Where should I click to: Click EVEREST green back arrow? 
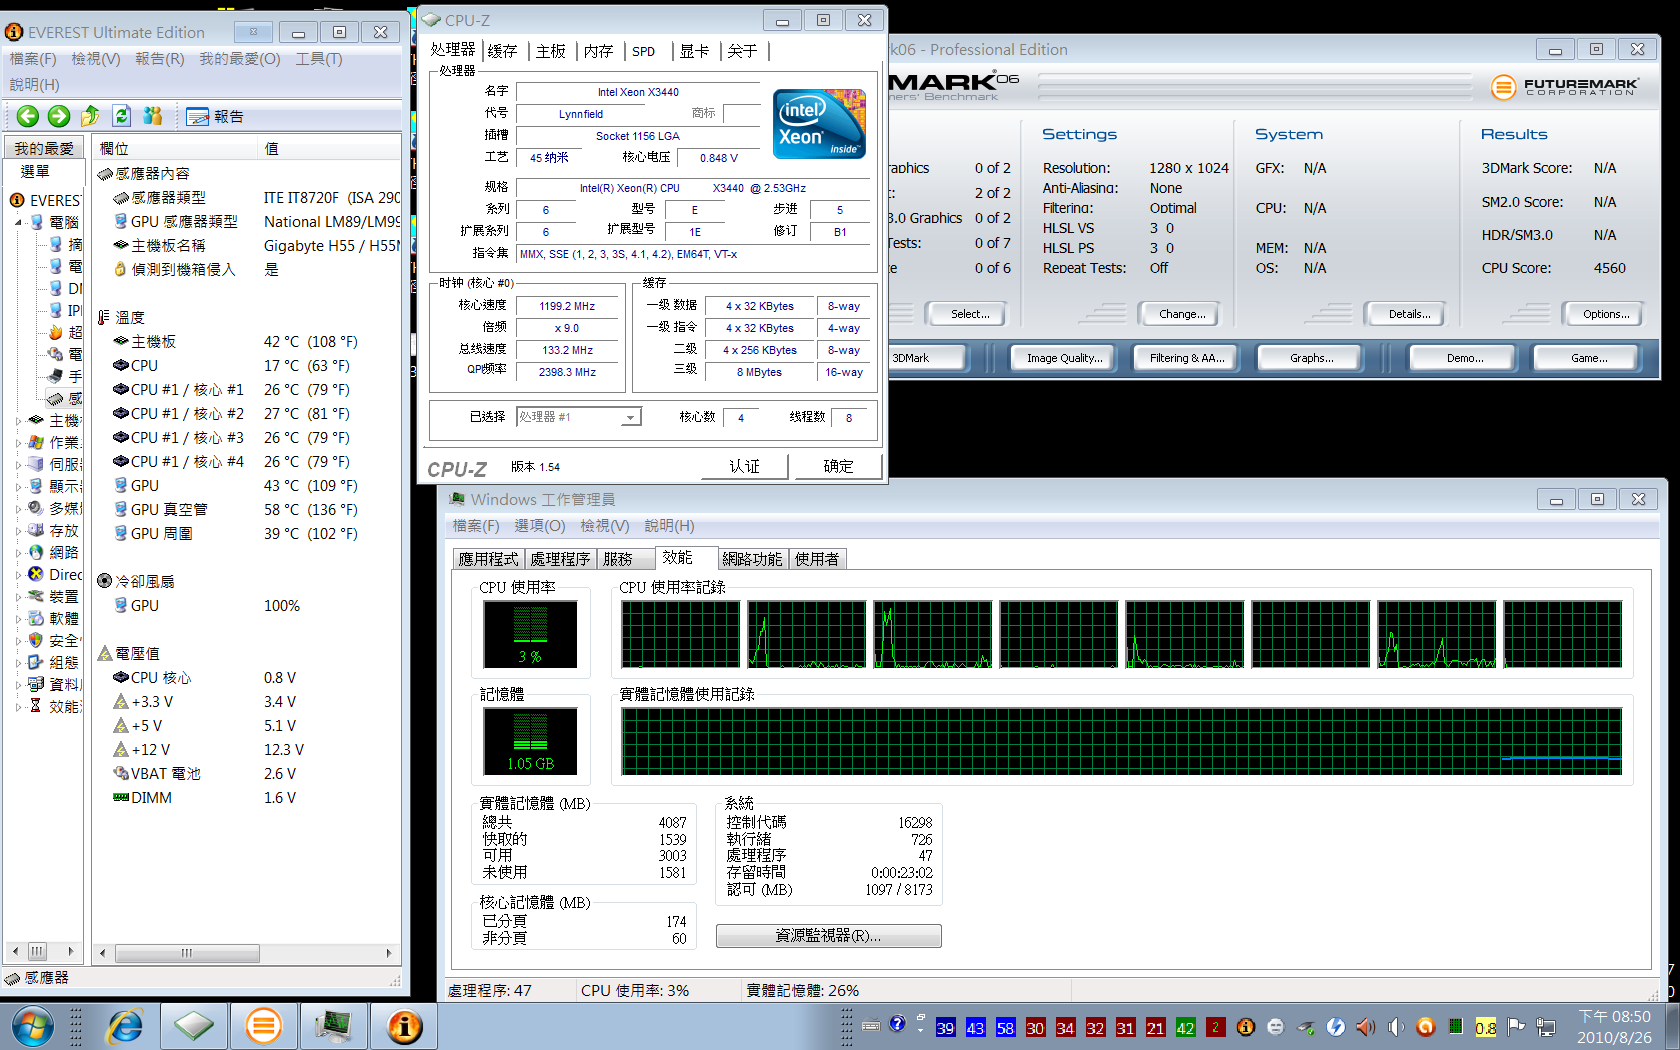[27, 116]
